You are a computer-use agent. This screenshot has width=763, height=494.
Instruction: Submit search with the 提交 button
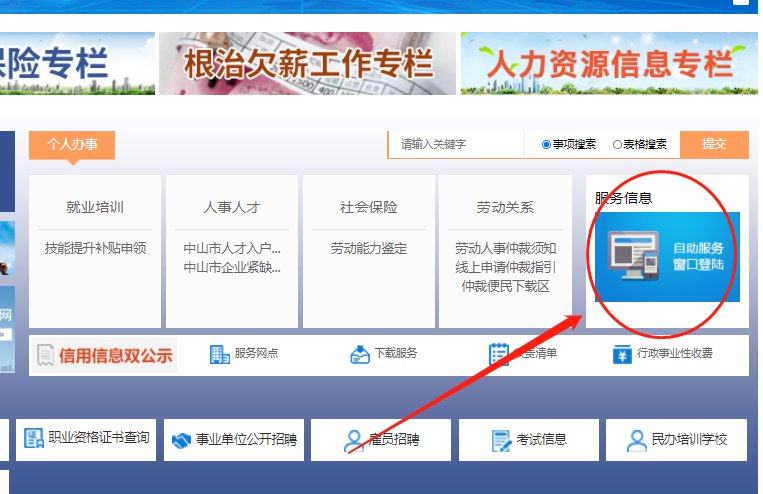pos(714,145)
